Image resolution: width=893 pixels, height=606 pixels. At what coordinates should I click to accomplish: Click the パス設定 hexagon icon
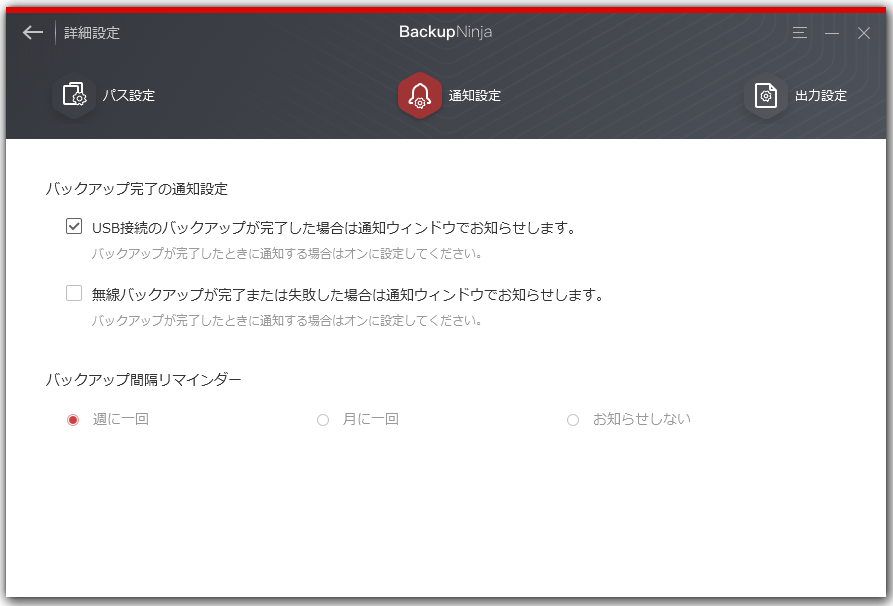[x=74, y=95]
